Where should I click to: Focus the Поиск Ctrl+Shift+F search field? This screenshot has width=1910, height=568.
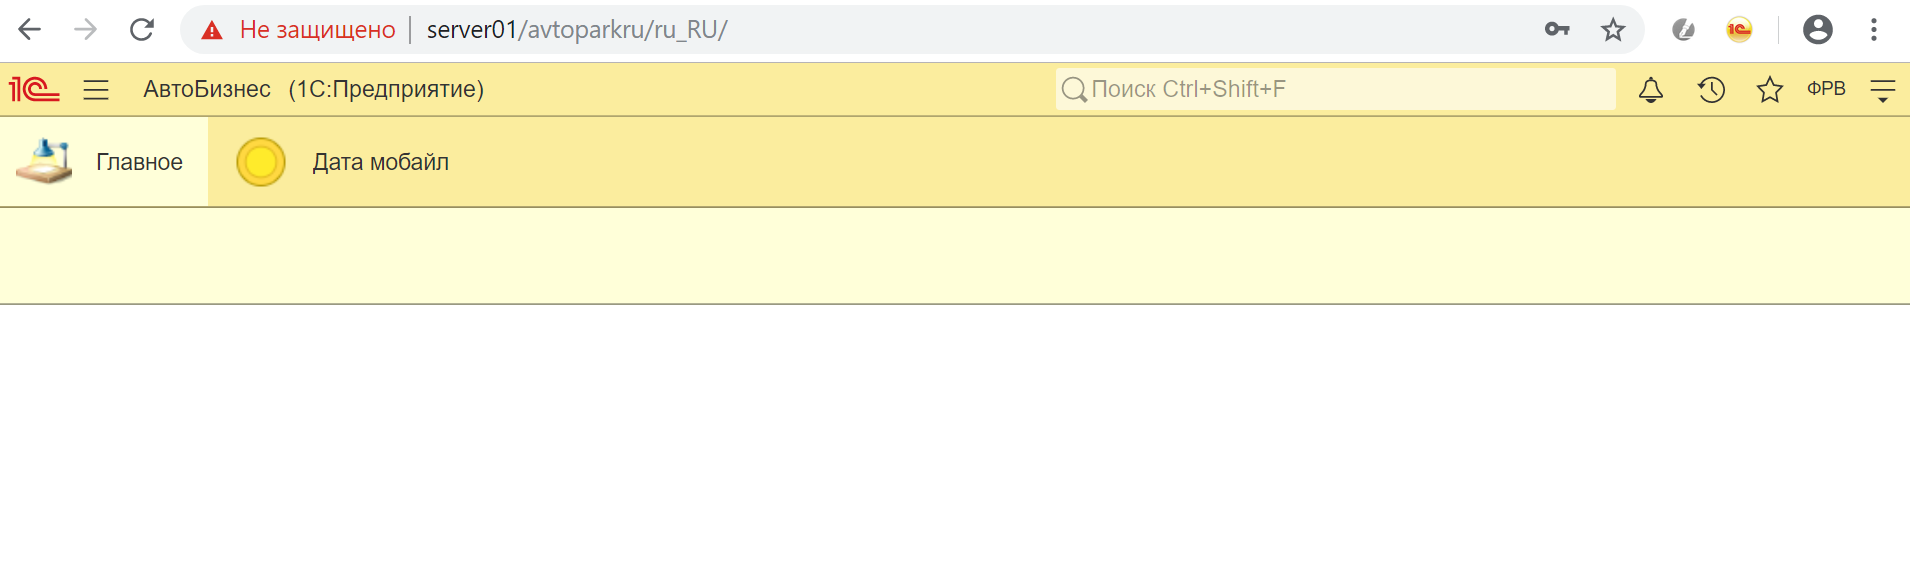(x=1336, y=89)
